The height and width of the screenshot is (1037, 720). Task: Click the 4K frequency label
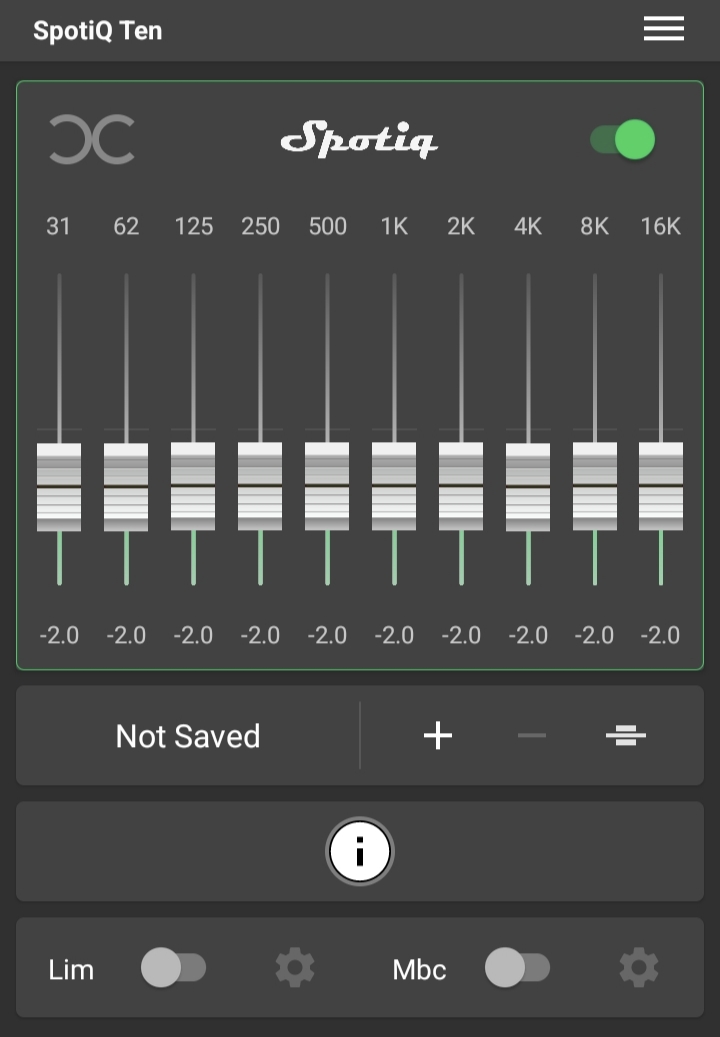528,227
